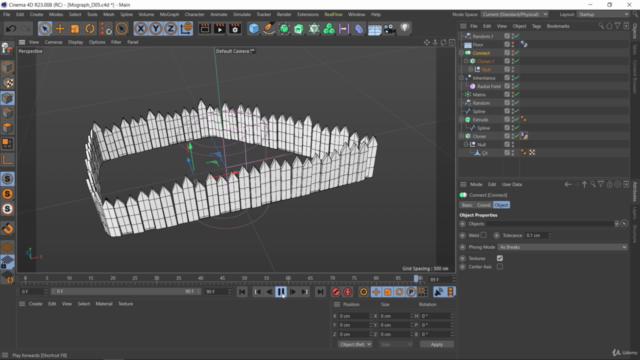640x360 pixels.
Task: Select the Matrix object
Action: pos(479,95)
